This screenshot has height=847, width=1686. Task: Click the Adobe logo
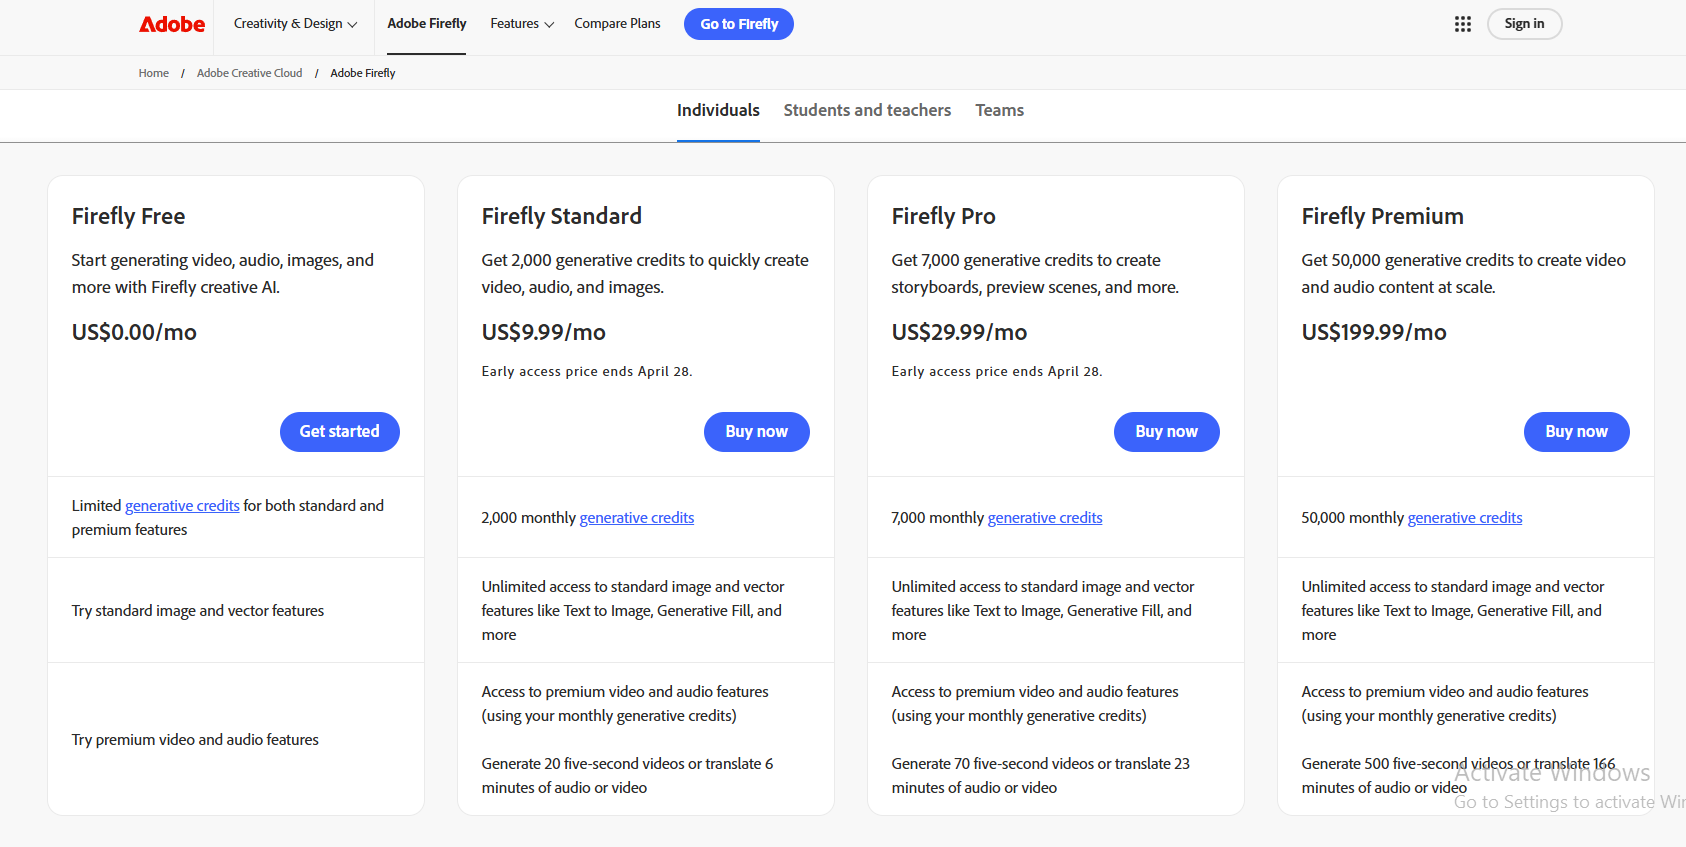click(x=172, y=24)
